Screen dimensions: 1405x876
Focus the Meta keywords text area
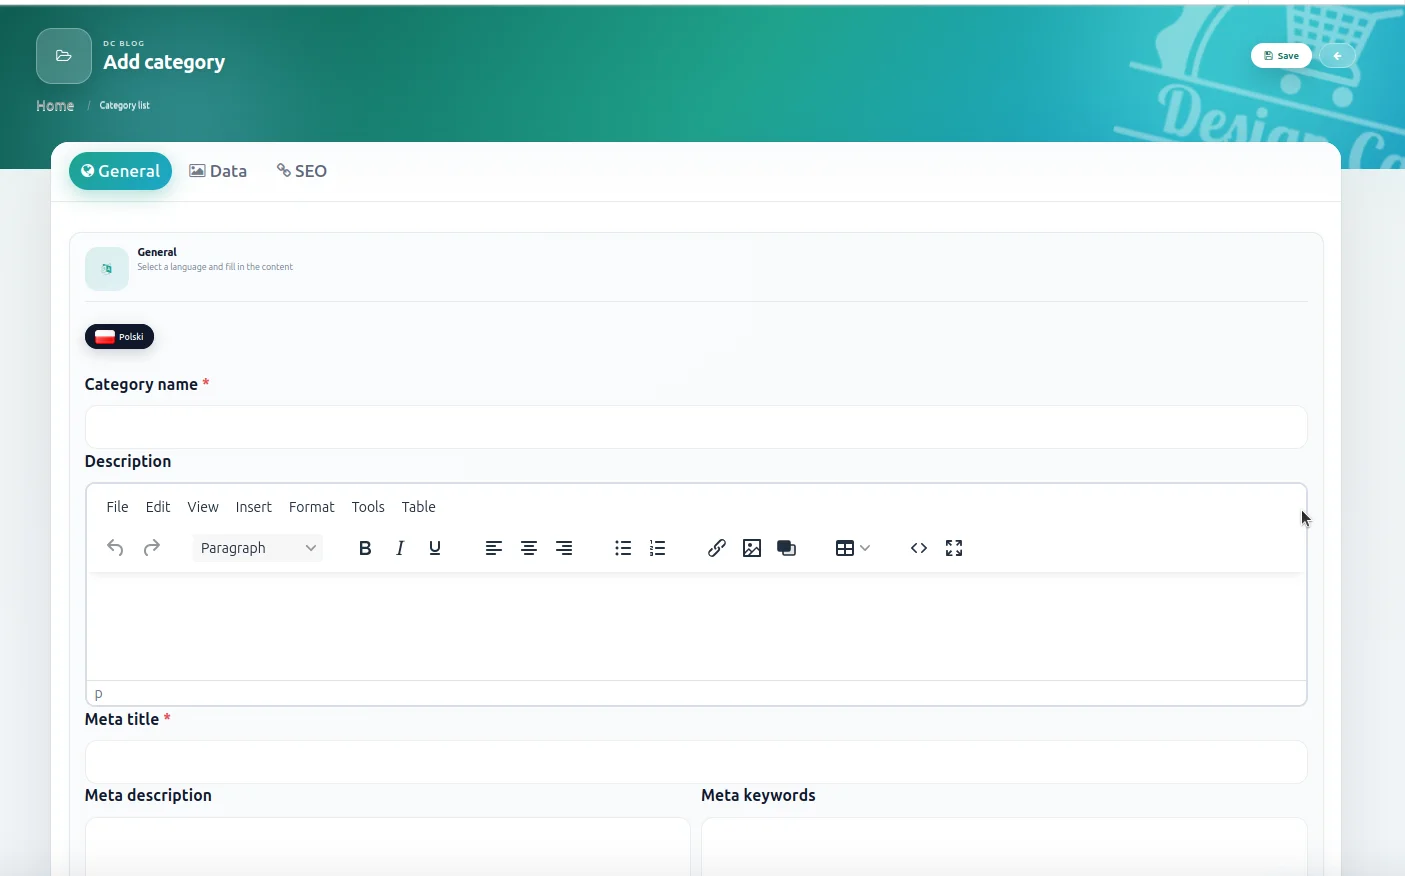click(x=1004, y=846)
